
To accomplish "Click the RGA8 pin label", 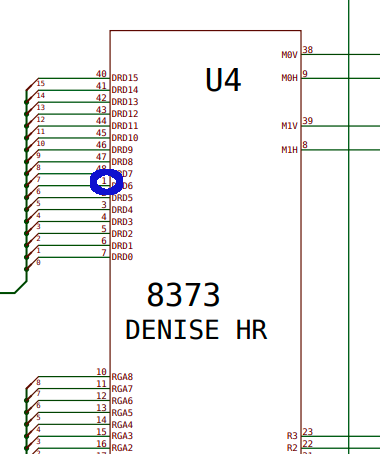I will point(122,377).
